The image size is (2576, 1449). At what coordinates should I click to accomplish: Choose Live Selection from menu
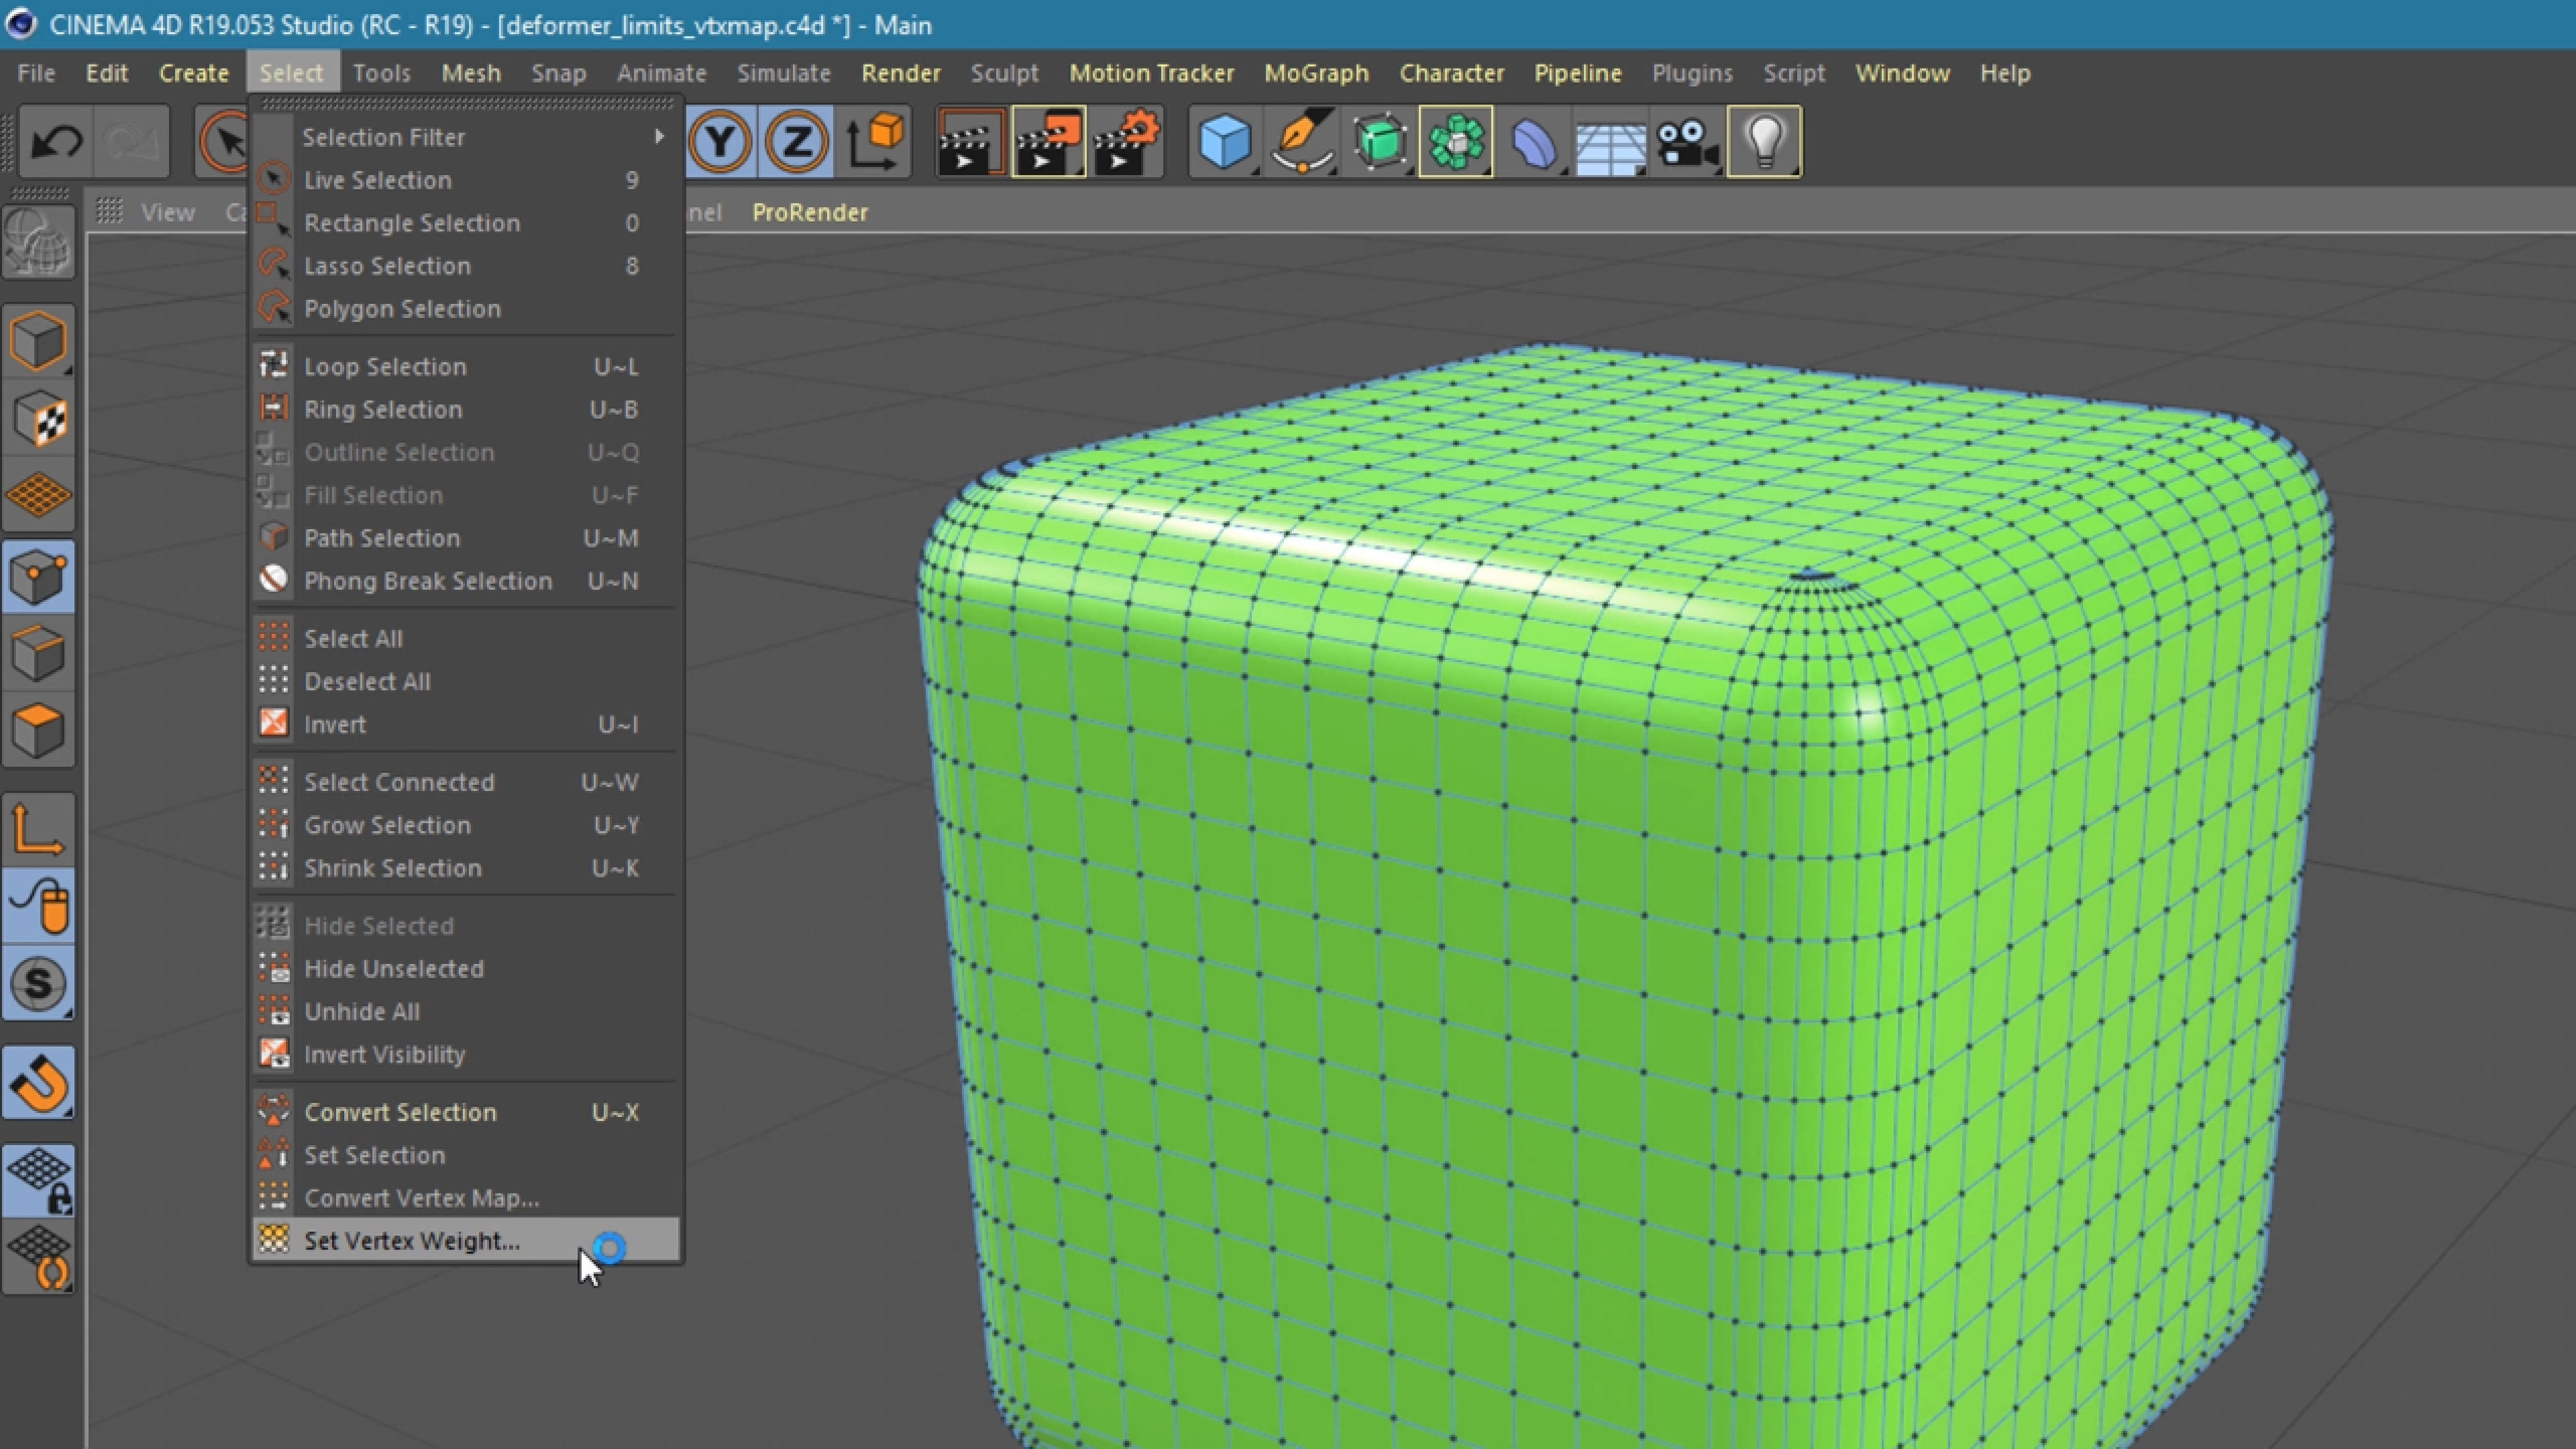(x=466, y=180)
